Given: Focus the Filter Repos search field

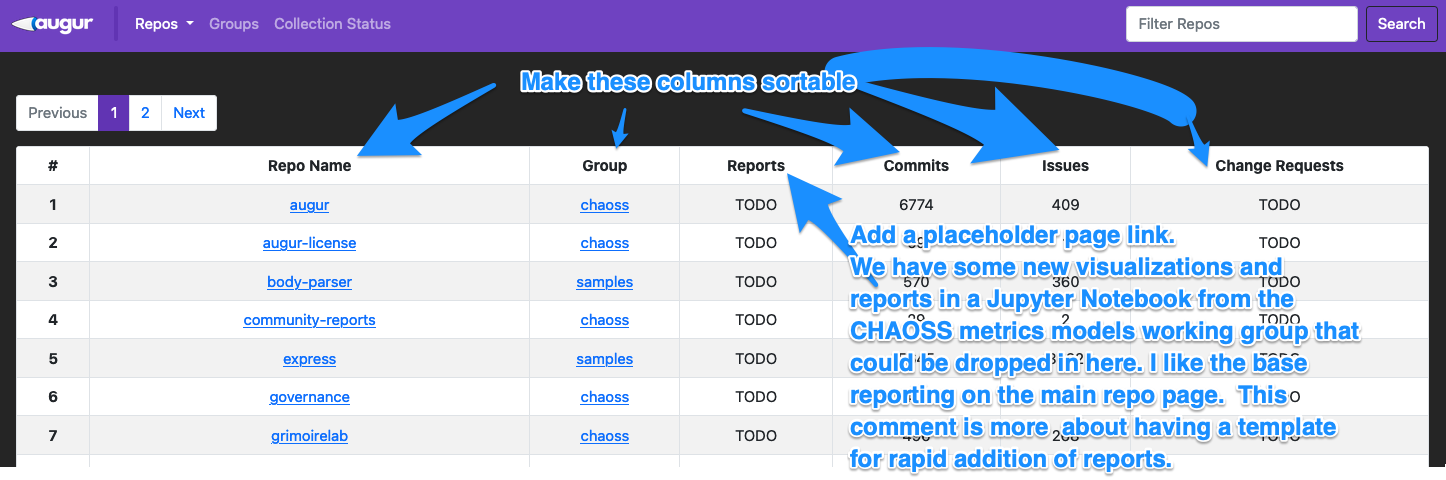Looking at the screenshot, I should [1242, 24].
